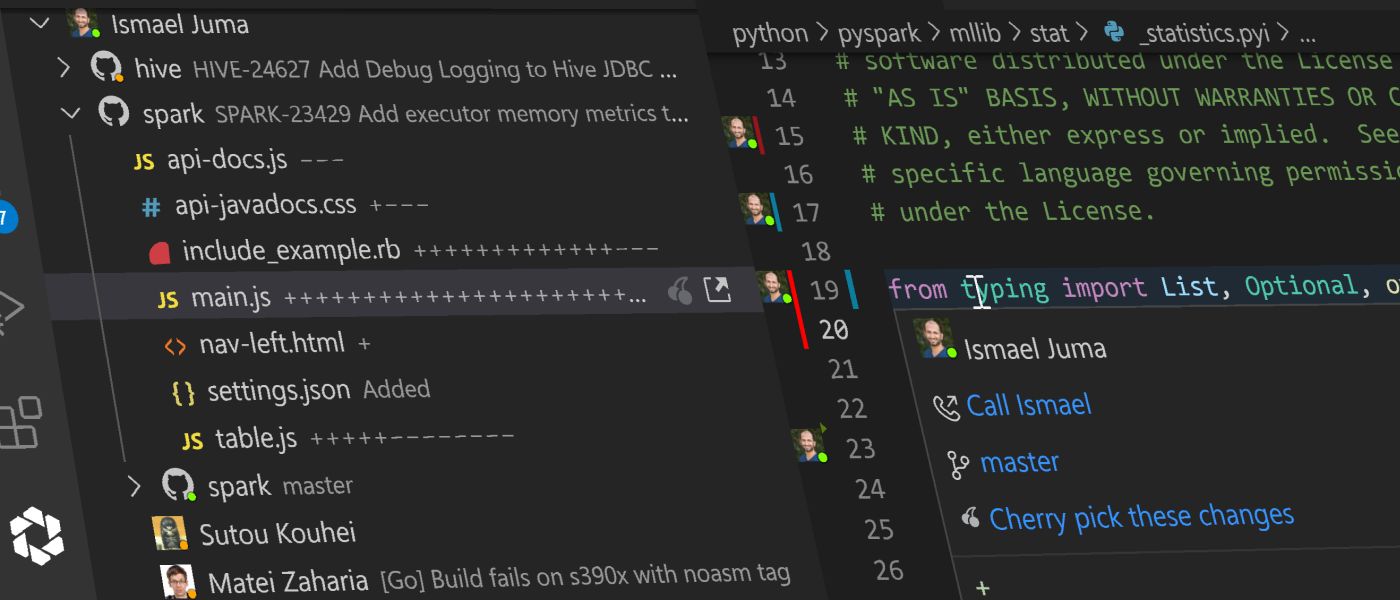1400x600 pixels.
Task: Select Cherry pick these changes in the popup
Action: coord(1140,516)
